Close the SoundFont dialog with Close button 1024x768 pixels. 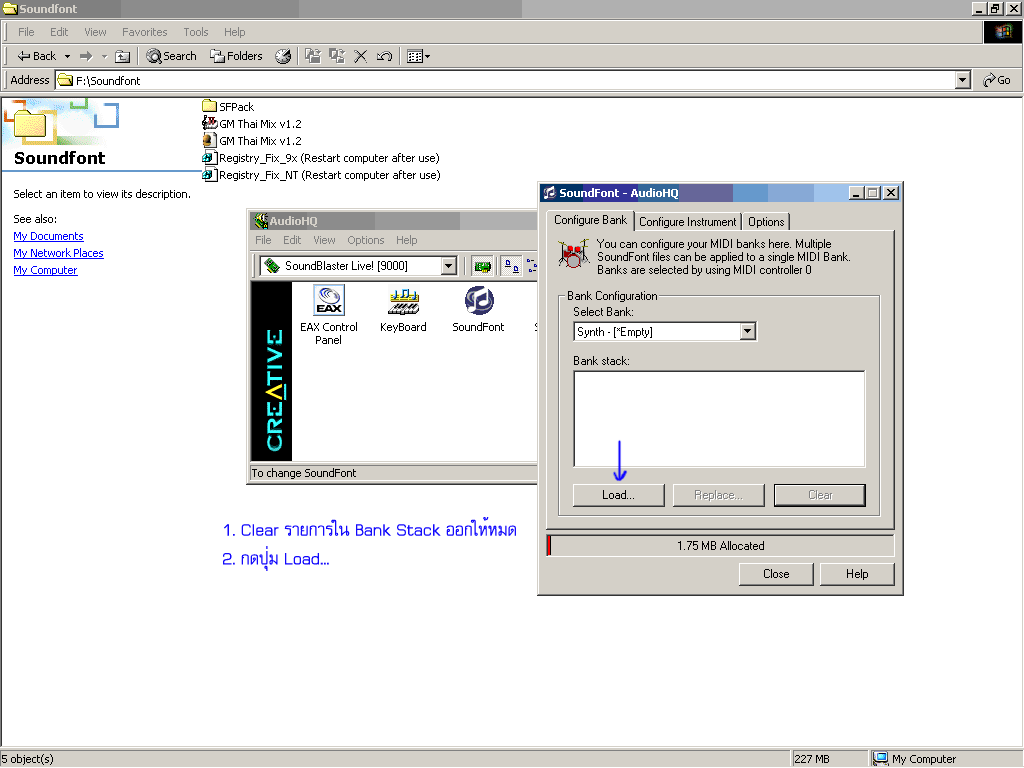tap(776, 574)
